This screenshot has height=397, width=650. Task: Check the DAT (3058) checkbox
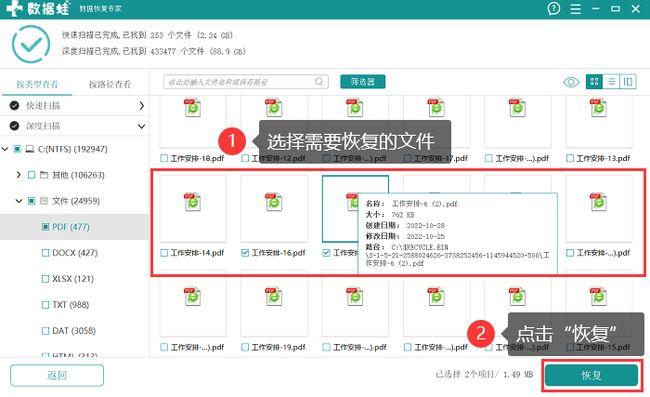pyautogui.click(x=46, y=331)
